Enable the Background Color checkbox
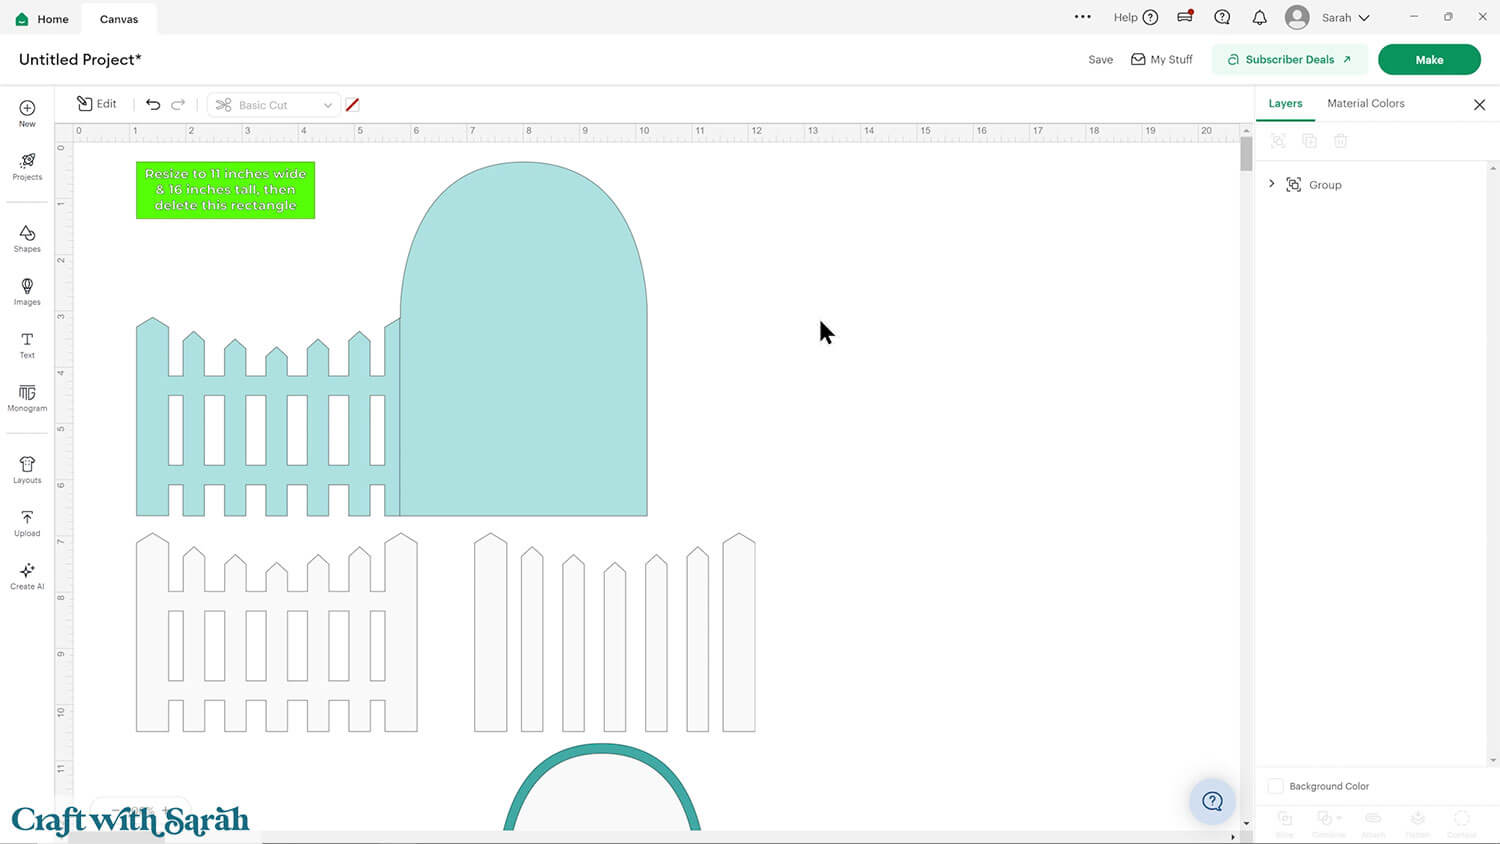The height and width of the screenshot is (844, 1500). click(x=1276, y=786)
